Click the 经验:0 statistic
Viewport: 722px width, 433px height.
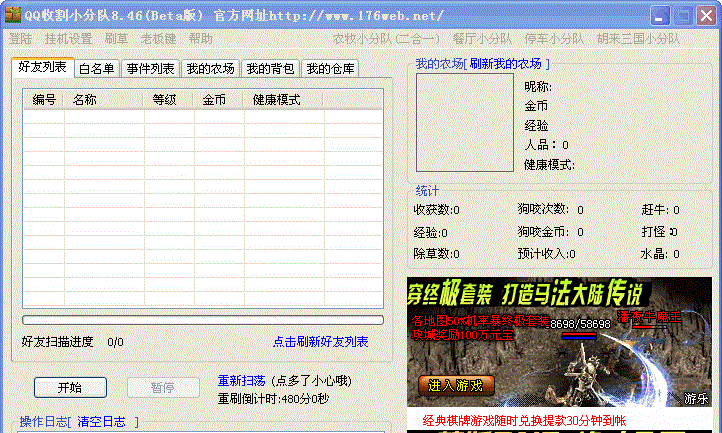pos(431,233)
